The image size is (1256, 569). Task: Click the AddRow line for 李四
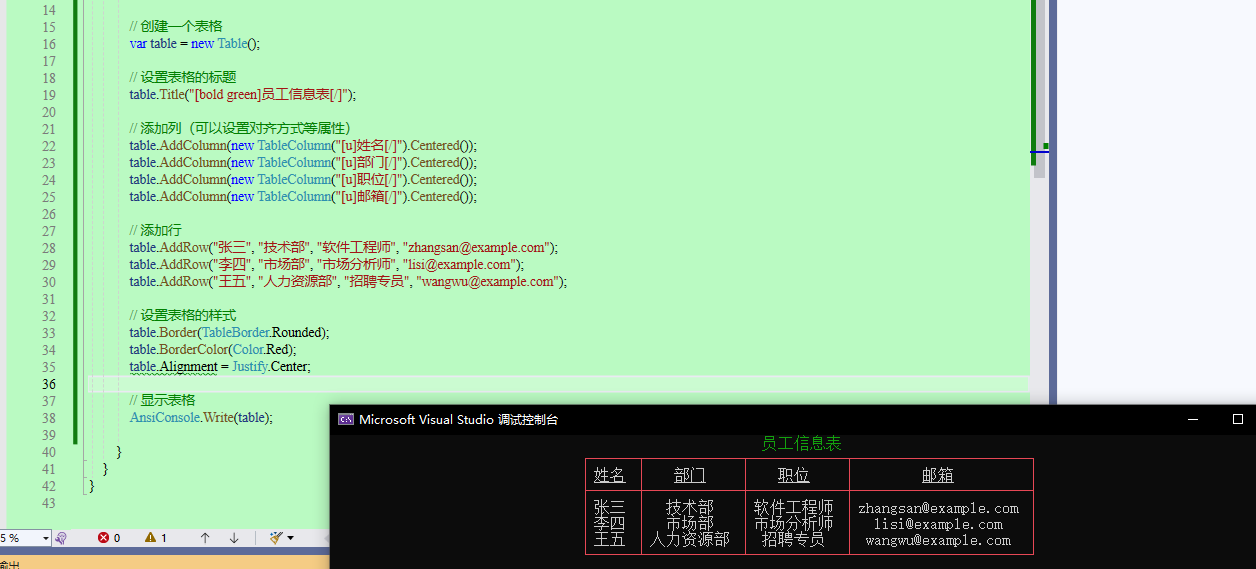[326, 265]
